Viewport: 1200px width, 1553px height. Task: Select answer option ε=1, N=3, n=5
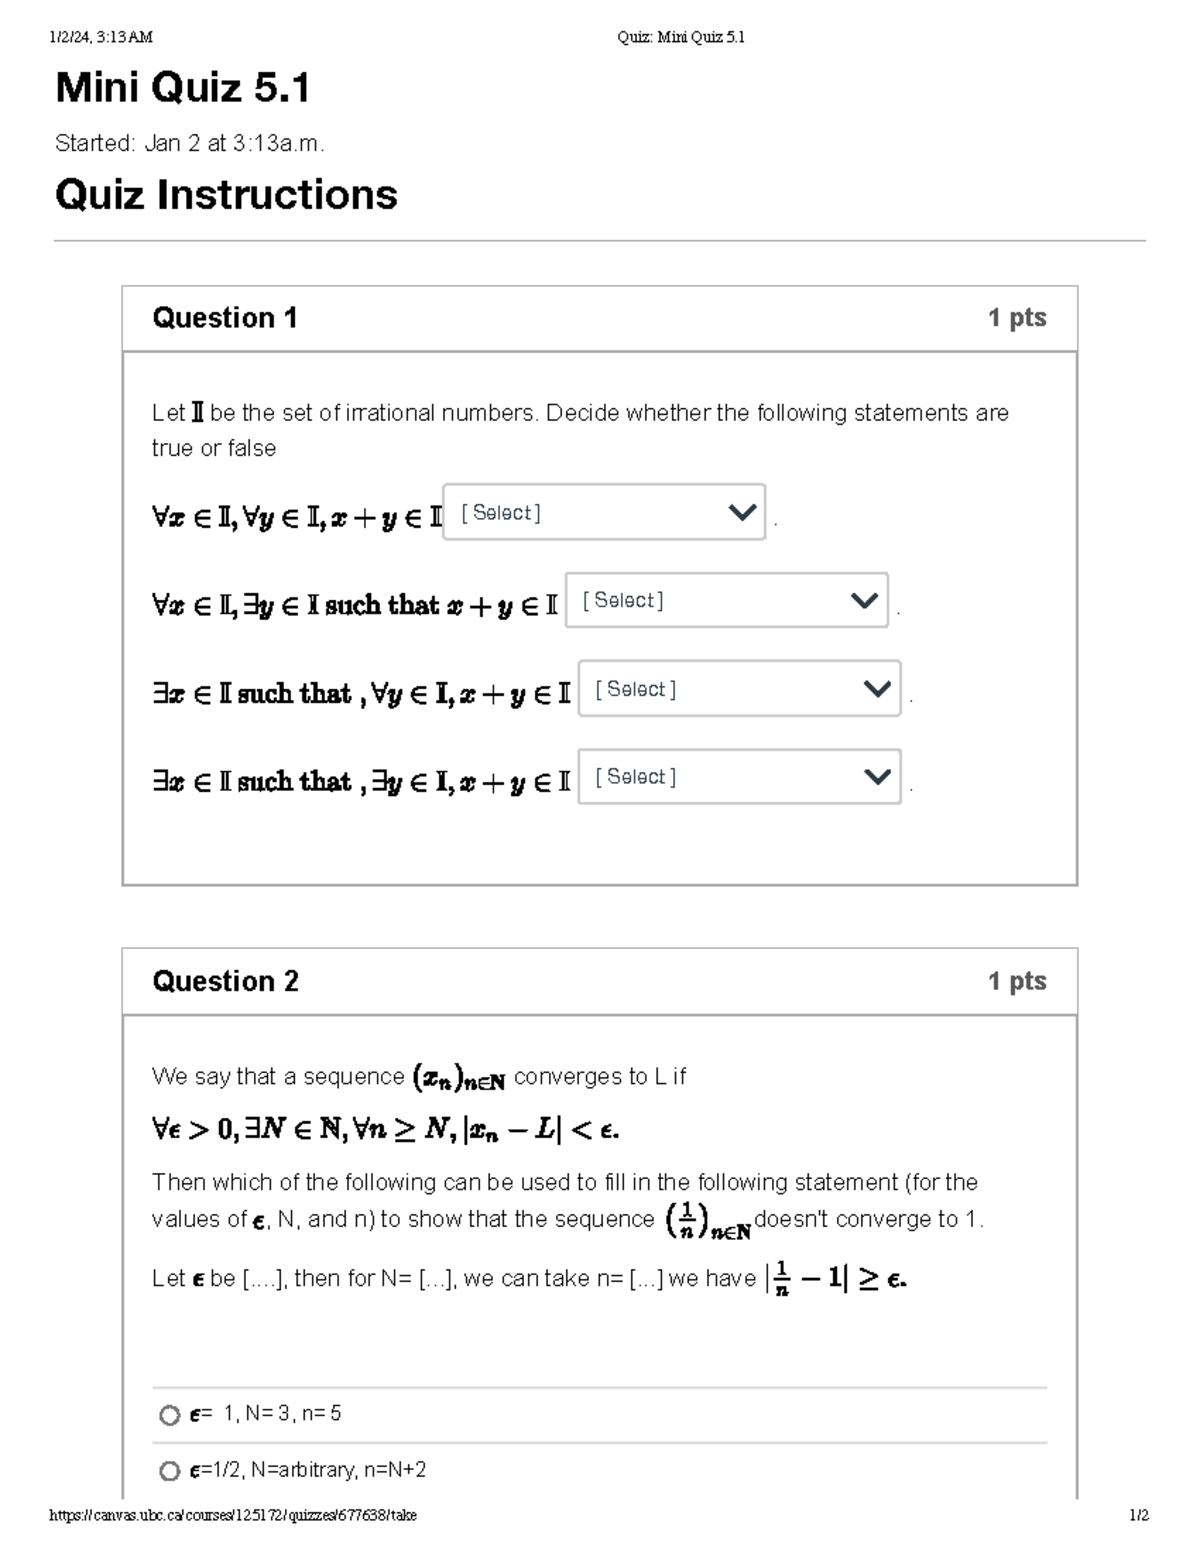click(265, 1414)
